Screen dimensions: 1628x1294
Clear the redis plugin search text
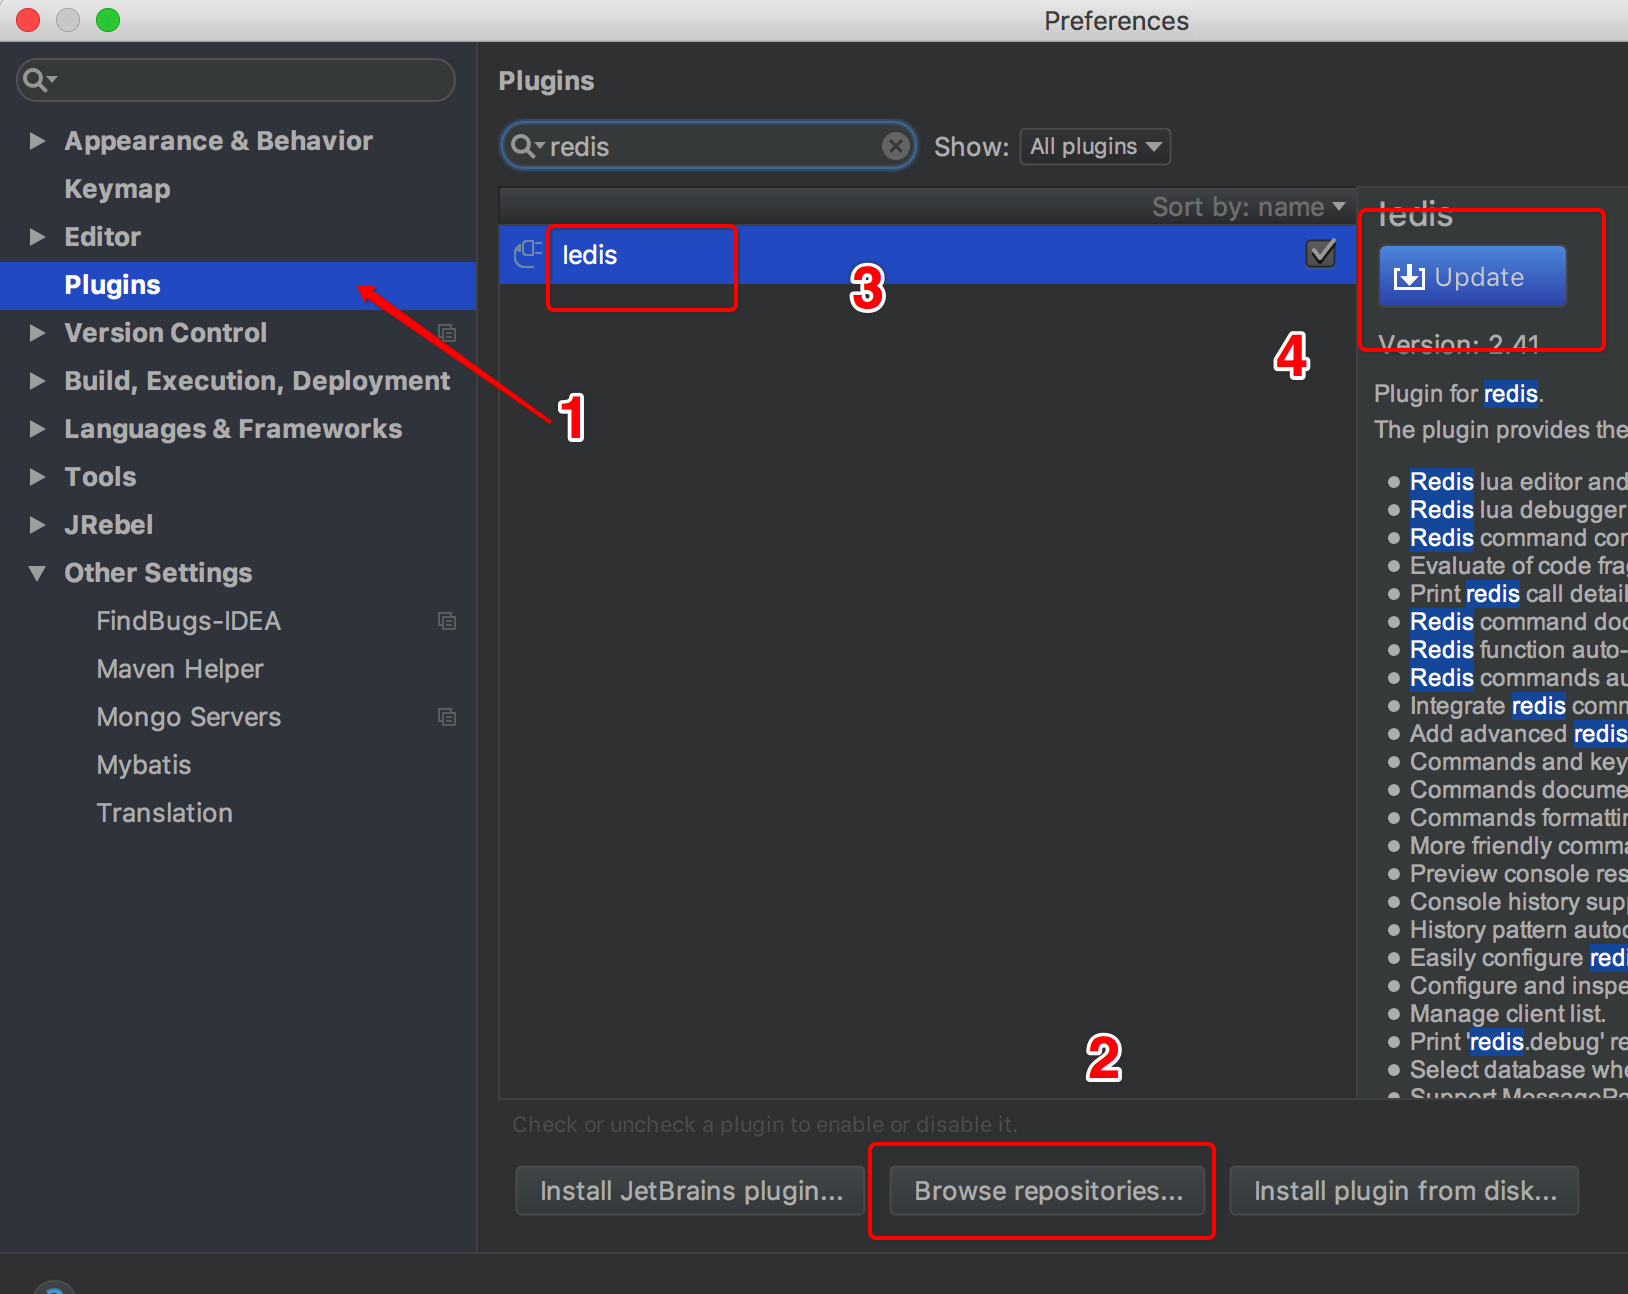point(896,146)
